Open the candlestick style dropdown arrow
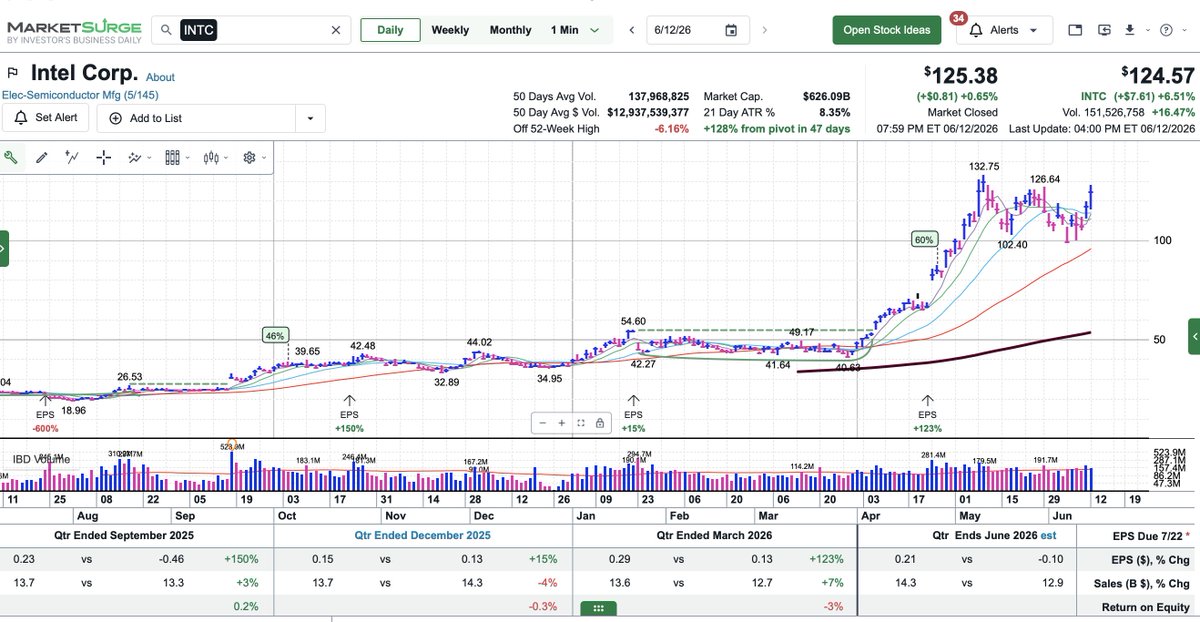Image resolution: width=1200 pixels, height=622 pixels. (x=227, y=158)
